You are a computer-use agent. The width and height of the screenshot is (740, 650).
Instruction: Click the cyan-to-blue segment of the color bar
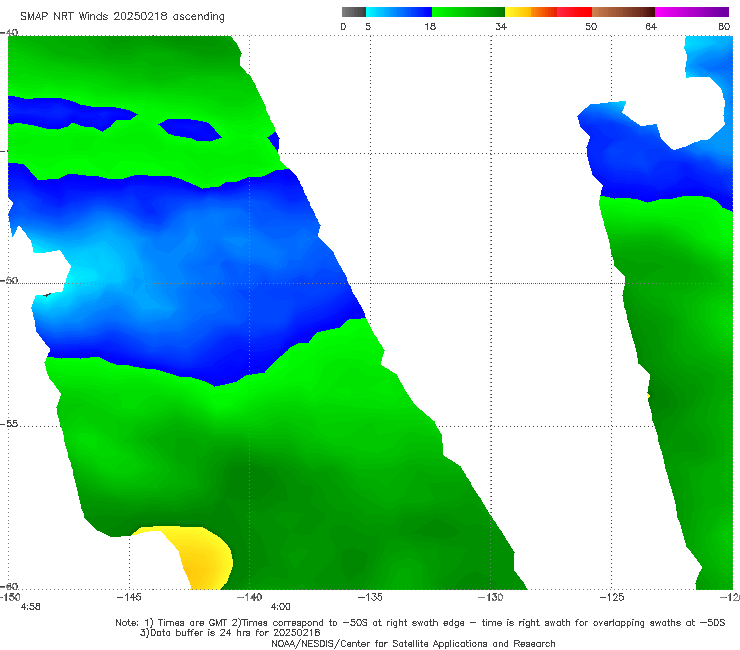(x=399, y=12)
